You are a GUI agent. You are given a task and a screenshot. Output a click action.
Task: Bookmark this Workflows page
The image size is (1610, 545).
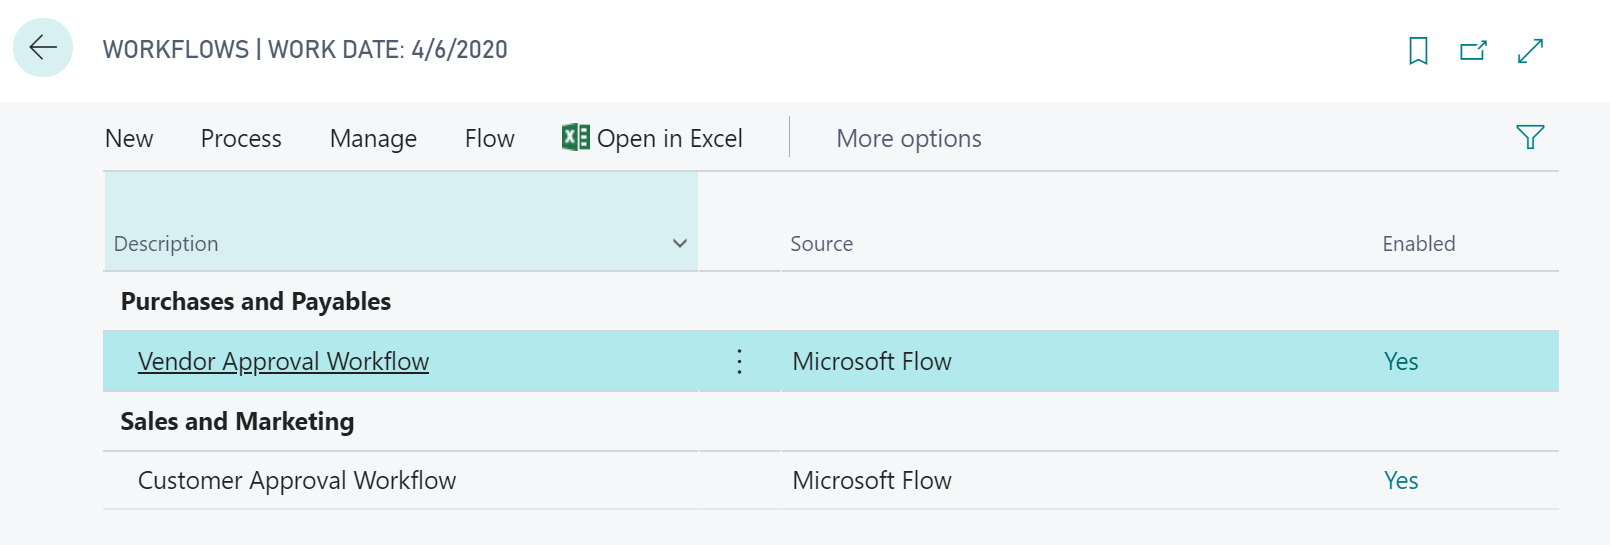1418,50
